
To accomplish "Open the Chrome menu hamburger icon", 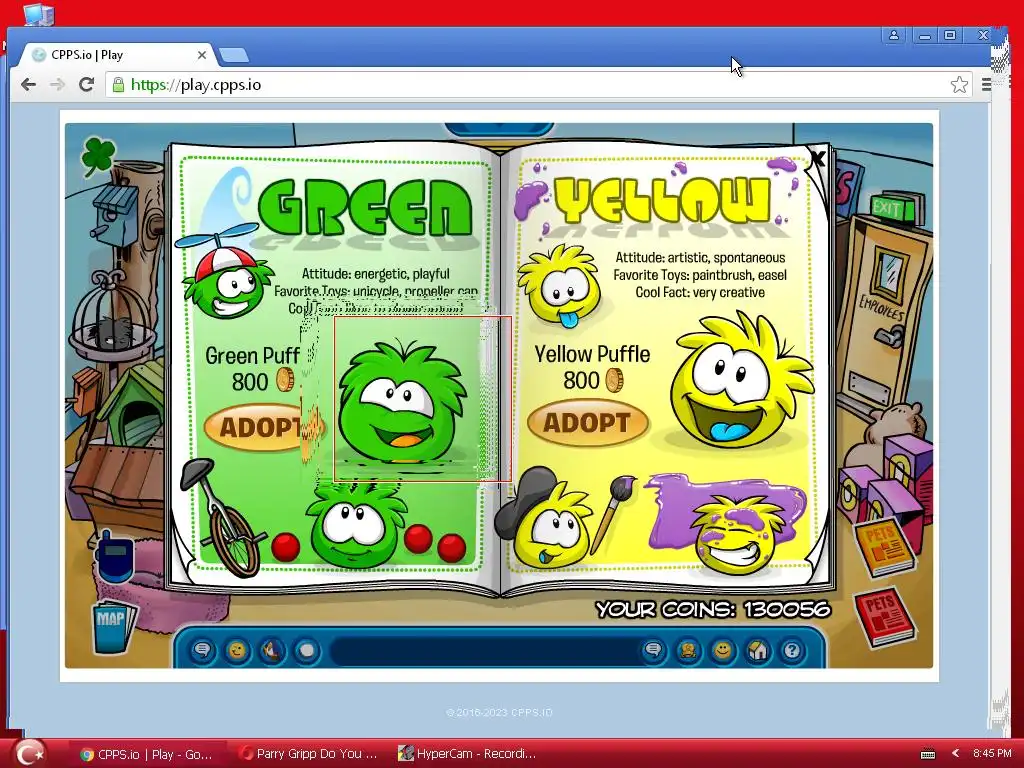I will [986, 84].
